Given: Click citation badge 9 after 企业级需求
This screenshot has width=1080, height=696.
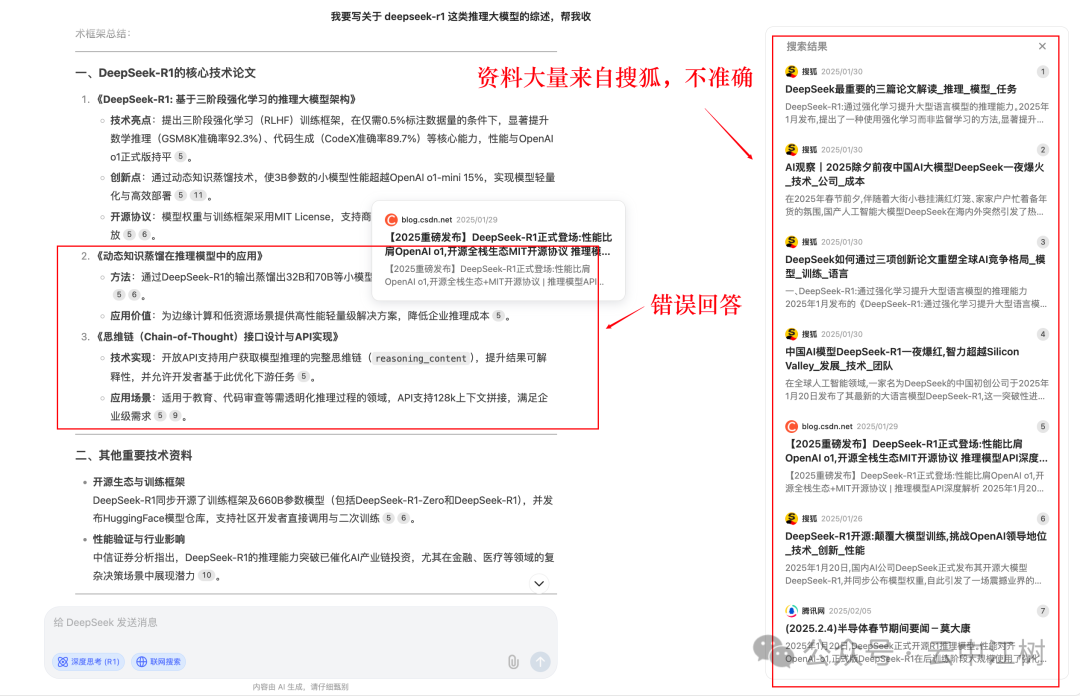Looking at the screenshot, I should click(x=176, y=416).
